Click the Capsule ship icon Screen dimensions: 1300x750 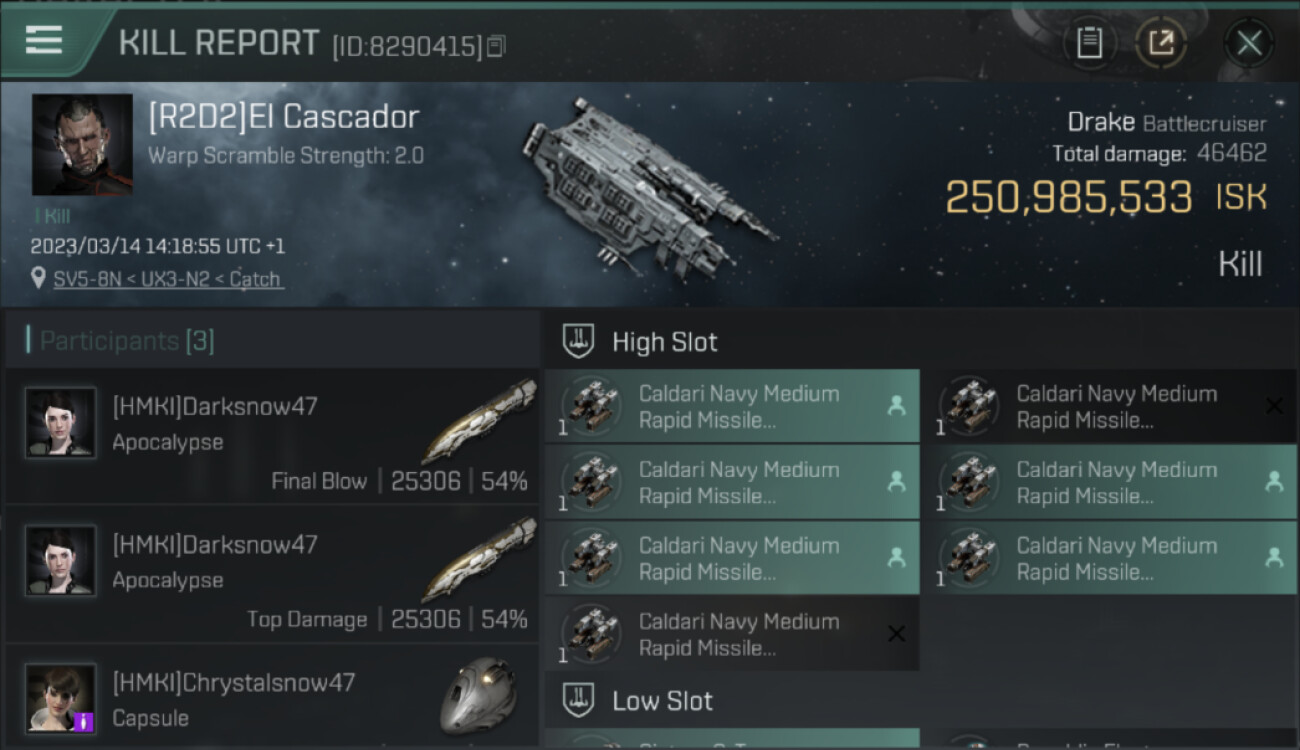click(478, 695)
